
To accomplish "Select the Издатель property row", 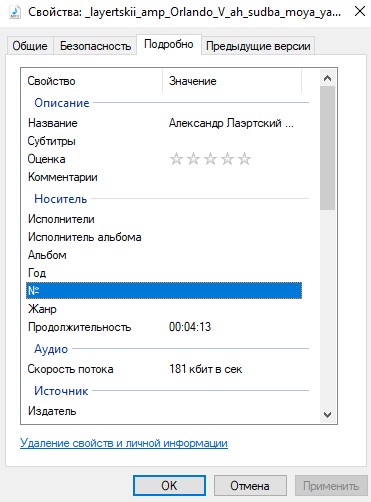I will pos(164,411).
